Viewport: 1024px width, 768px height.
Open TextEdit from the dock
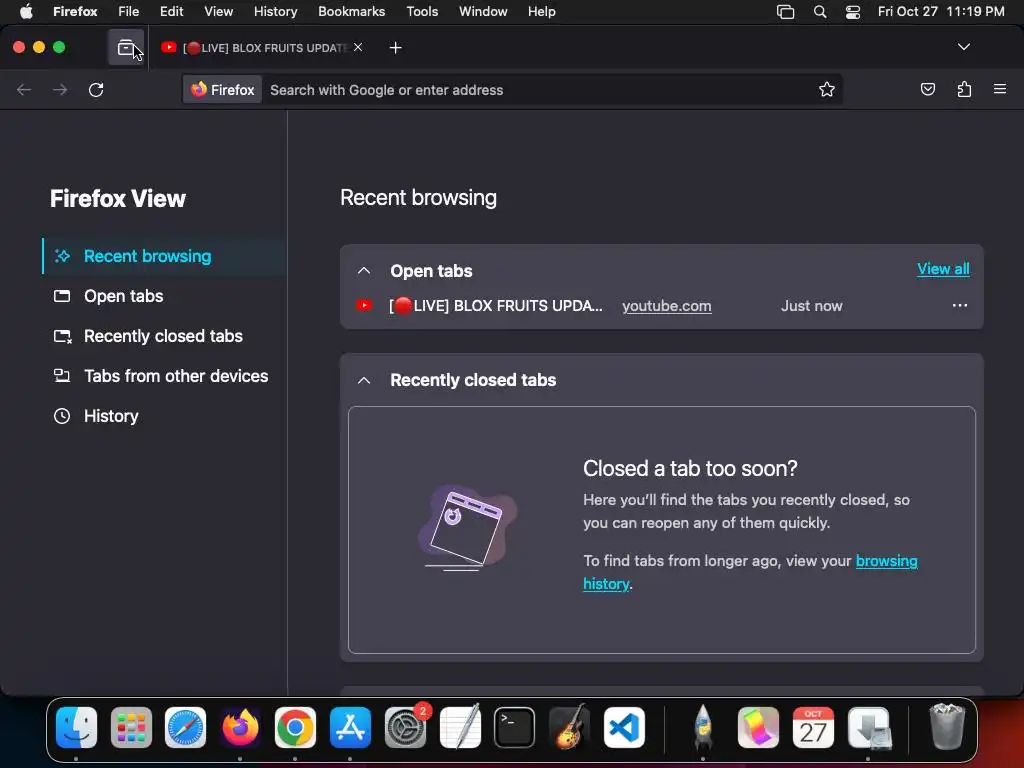click(x=460, y=727)
